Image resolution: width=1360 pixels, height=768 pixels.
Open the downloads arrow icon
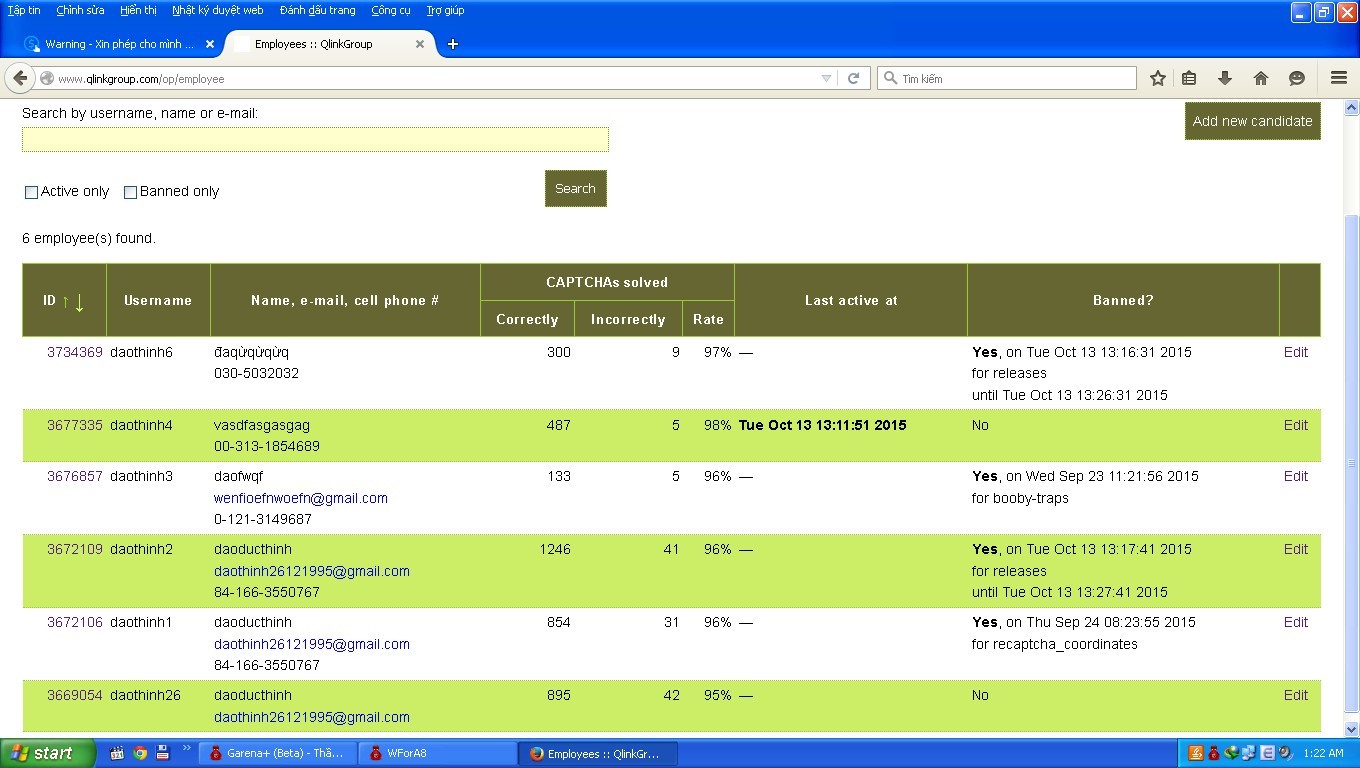1224,78
